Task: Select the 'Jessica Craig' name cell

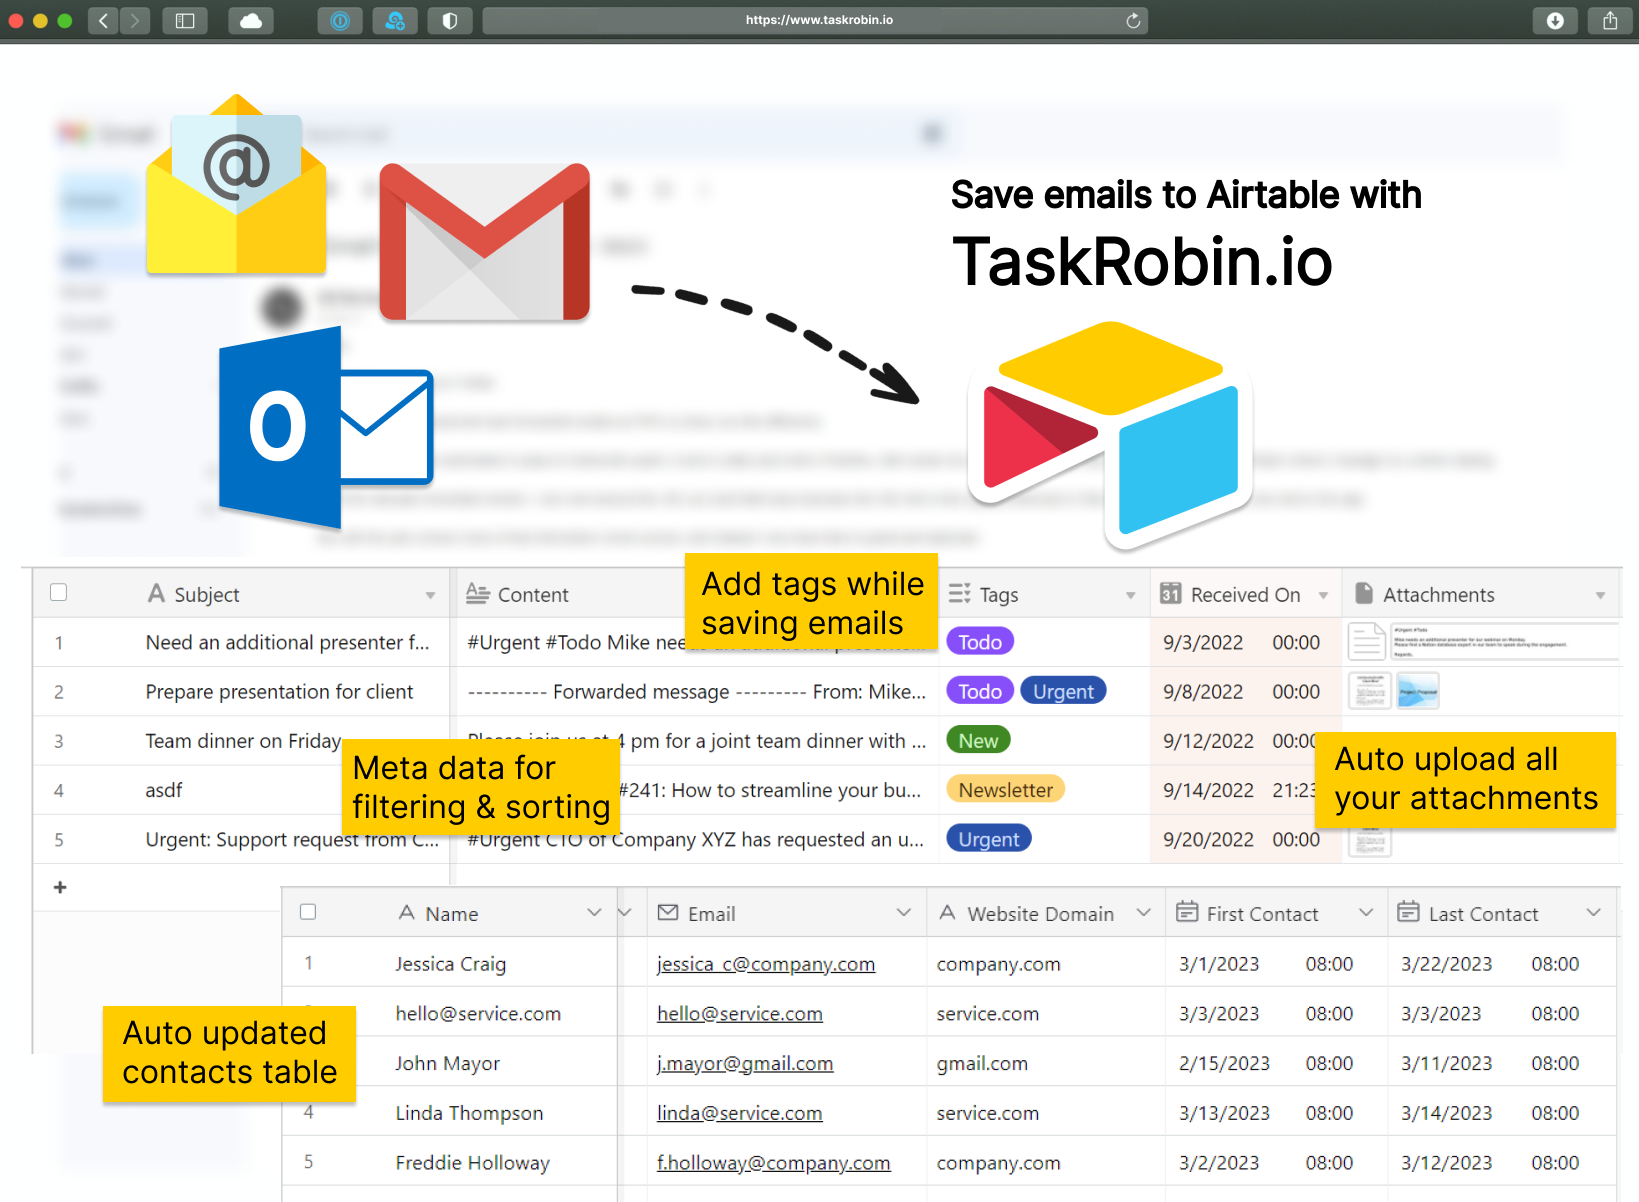Action: click(451, 964)
